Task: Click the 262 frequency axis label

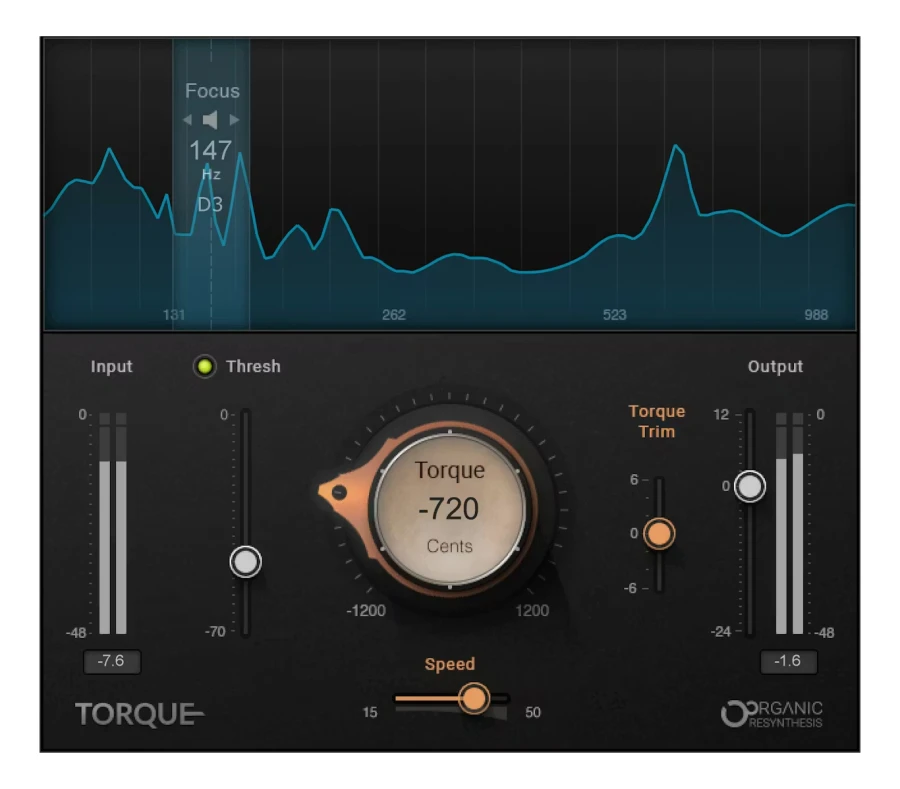Action: tap(394, 314)
